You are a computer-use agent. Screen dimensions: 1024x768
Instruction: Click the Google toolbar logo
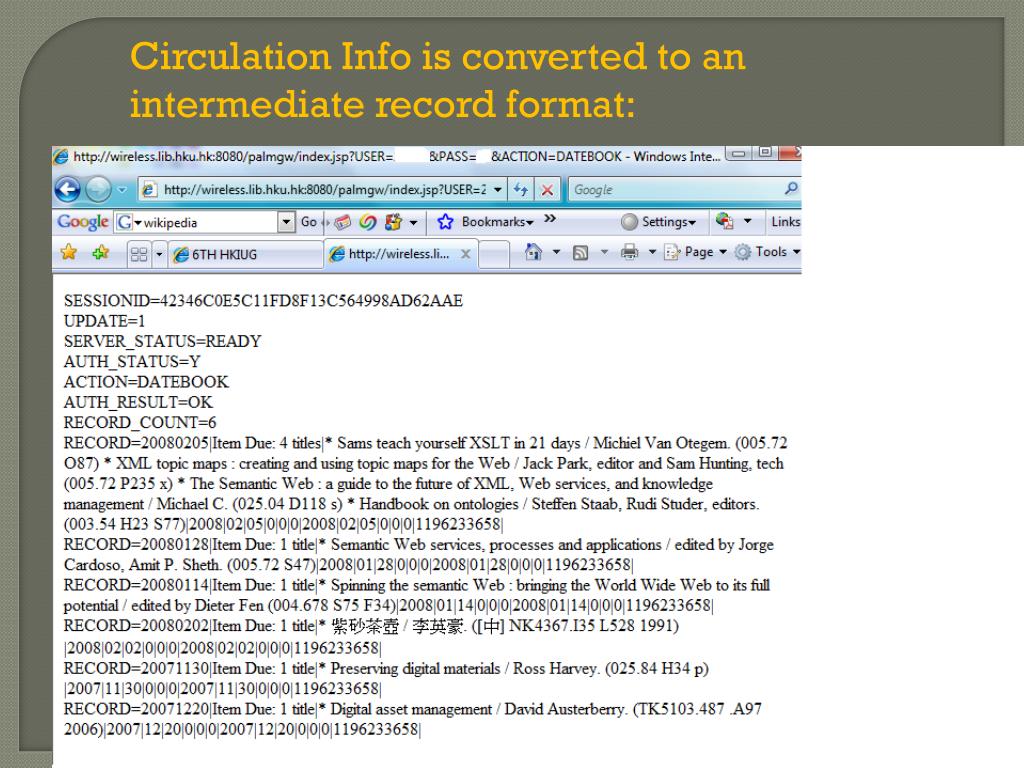[x=82, y=222]
